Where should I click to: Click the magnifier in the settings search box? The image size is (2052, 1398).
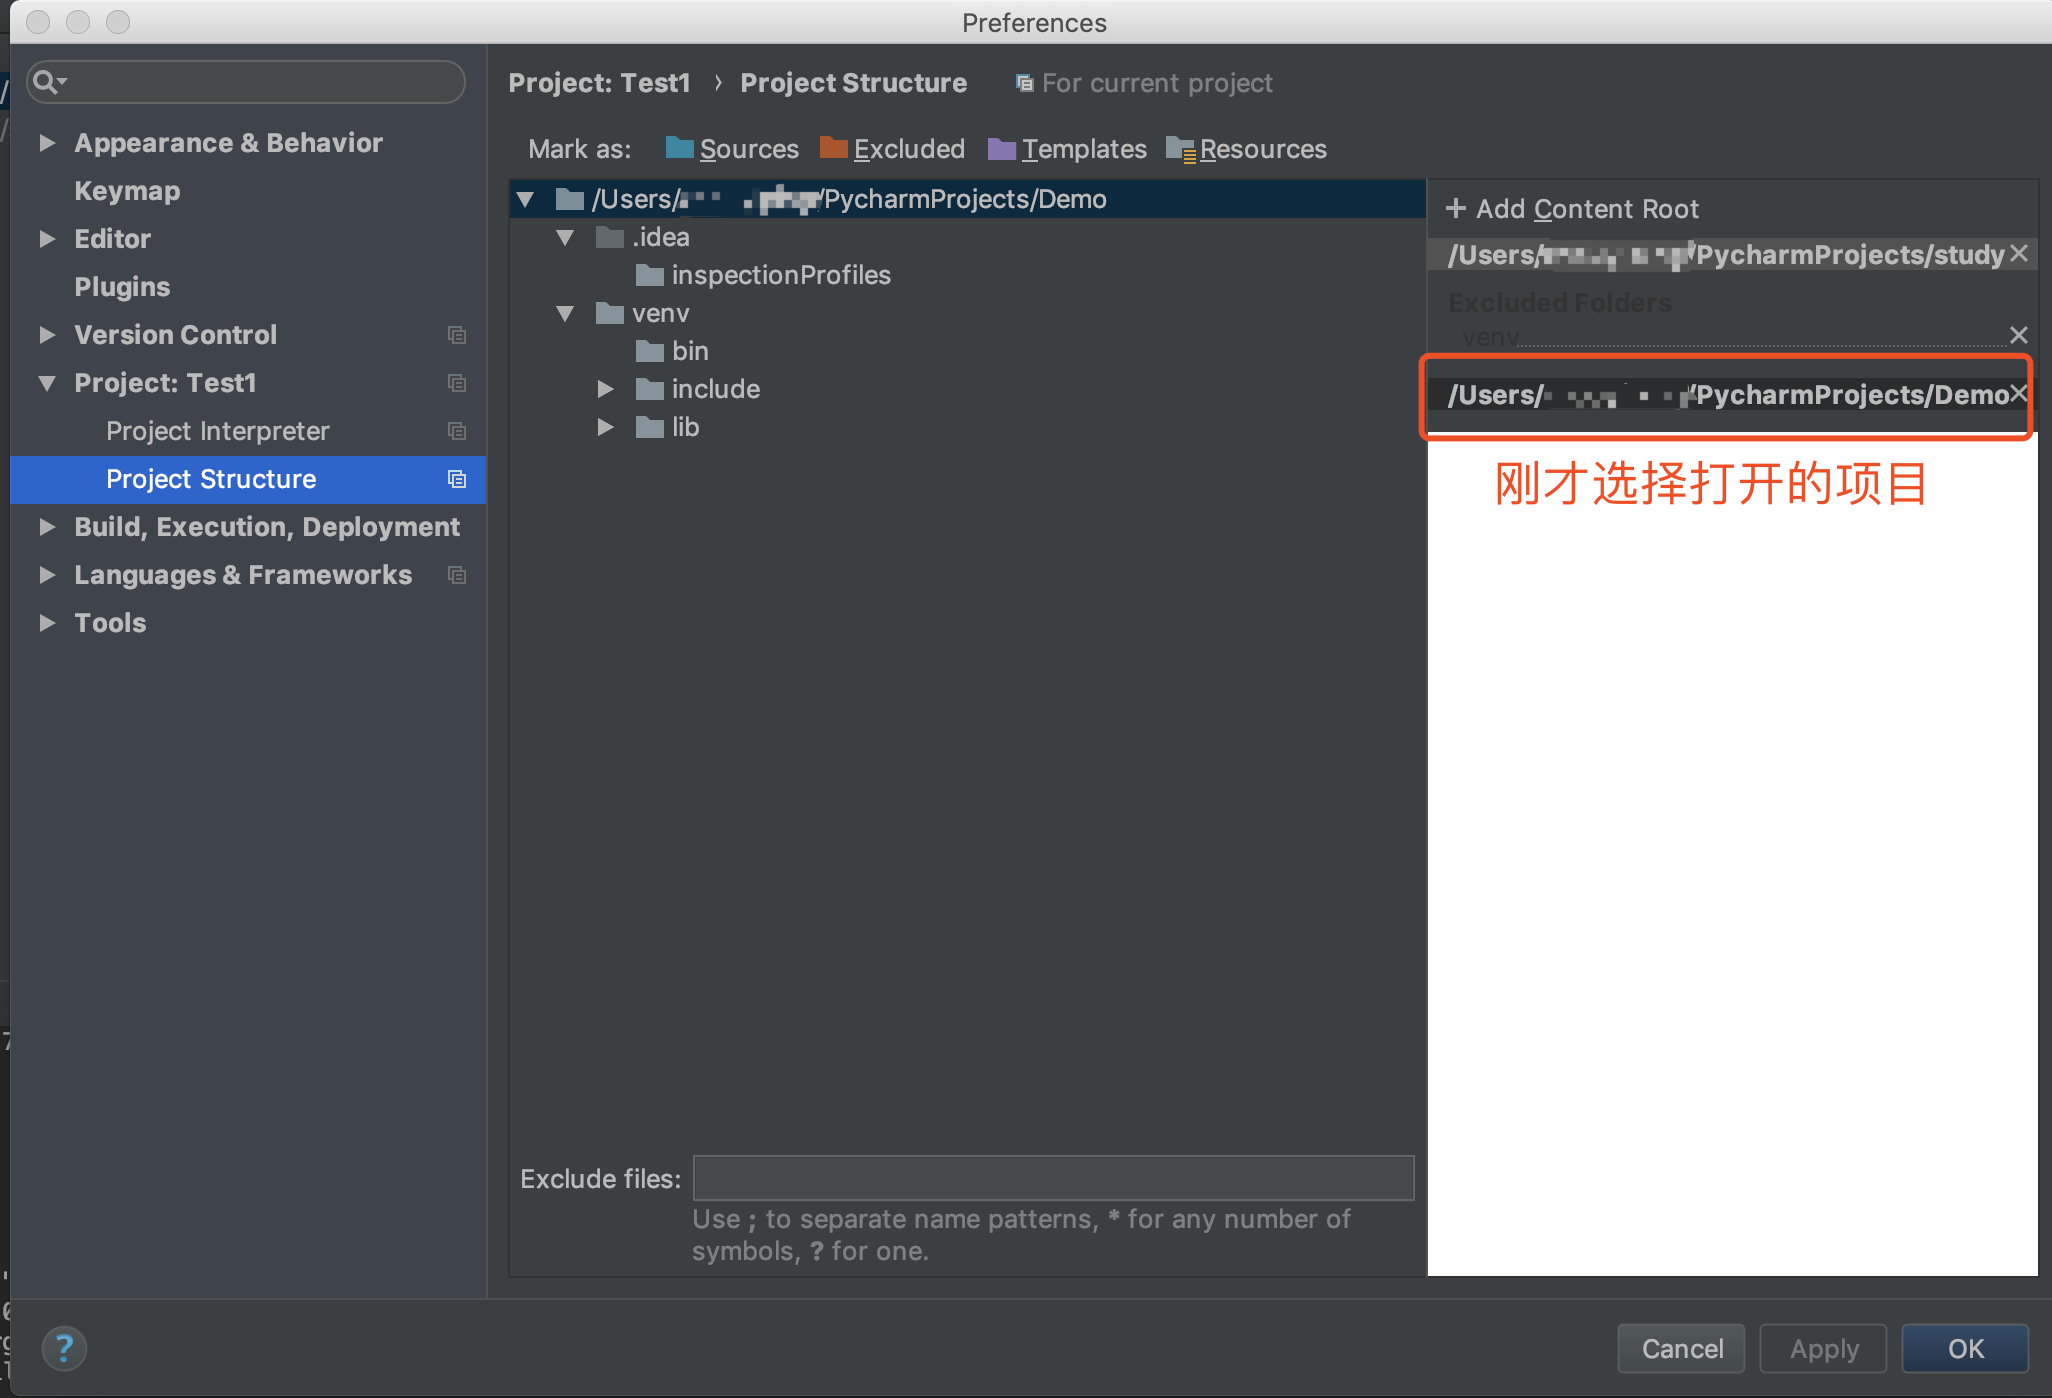[45, 81]
